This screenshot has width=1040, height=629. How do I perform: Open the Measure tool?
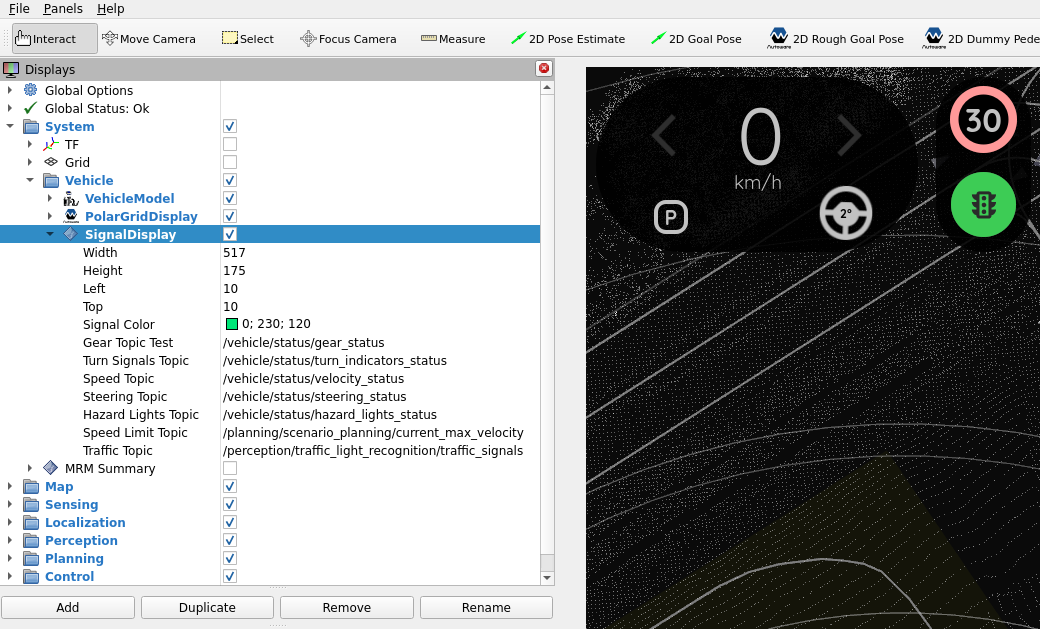click(x=452, y=38)
